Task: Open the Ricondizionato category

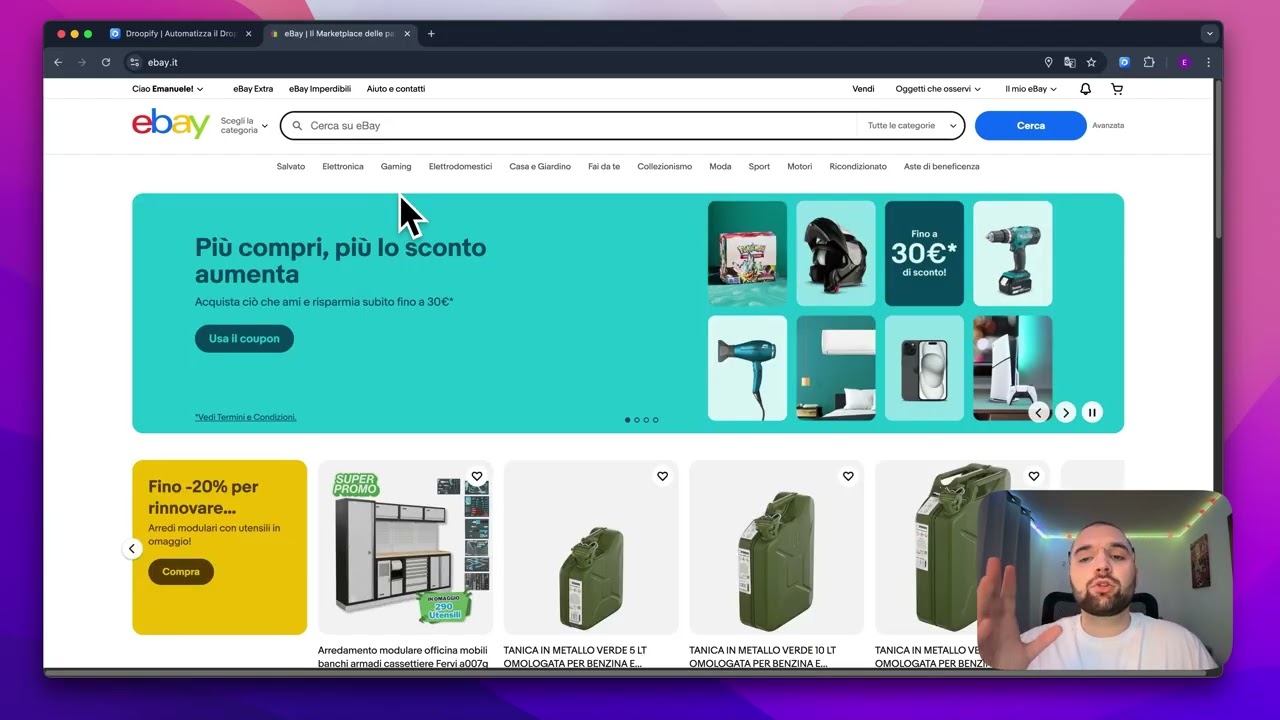Action: click(x=858, y=167)
